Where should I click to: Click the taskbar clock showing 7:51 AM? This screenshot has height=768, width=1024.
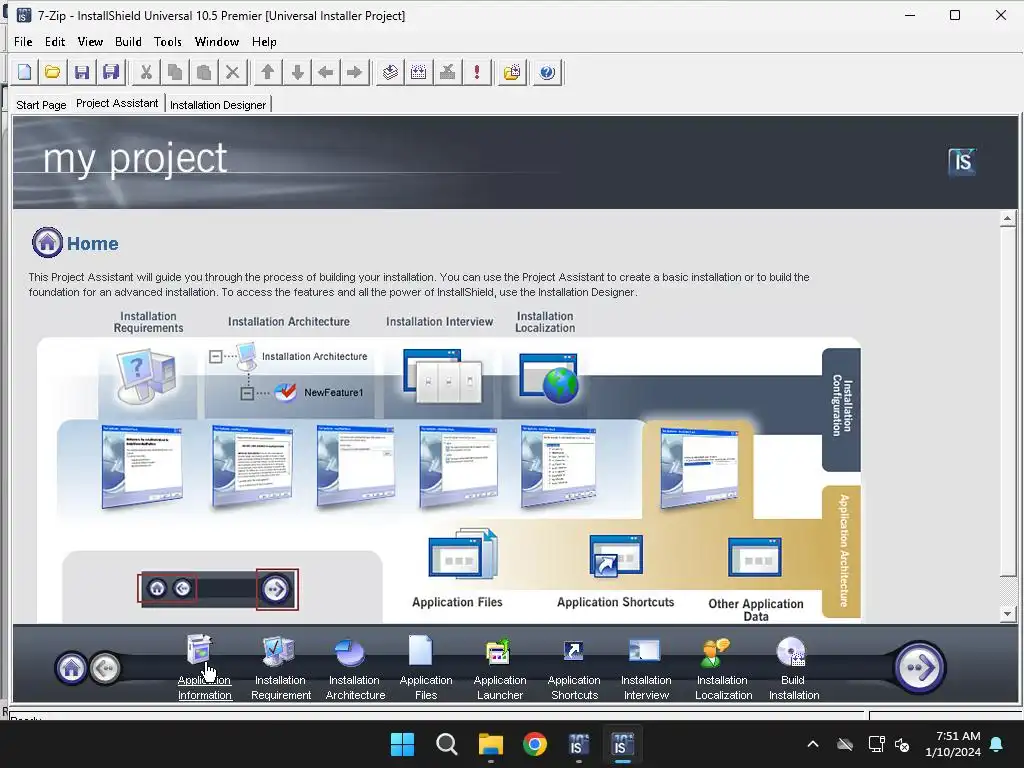coord(953,744)
